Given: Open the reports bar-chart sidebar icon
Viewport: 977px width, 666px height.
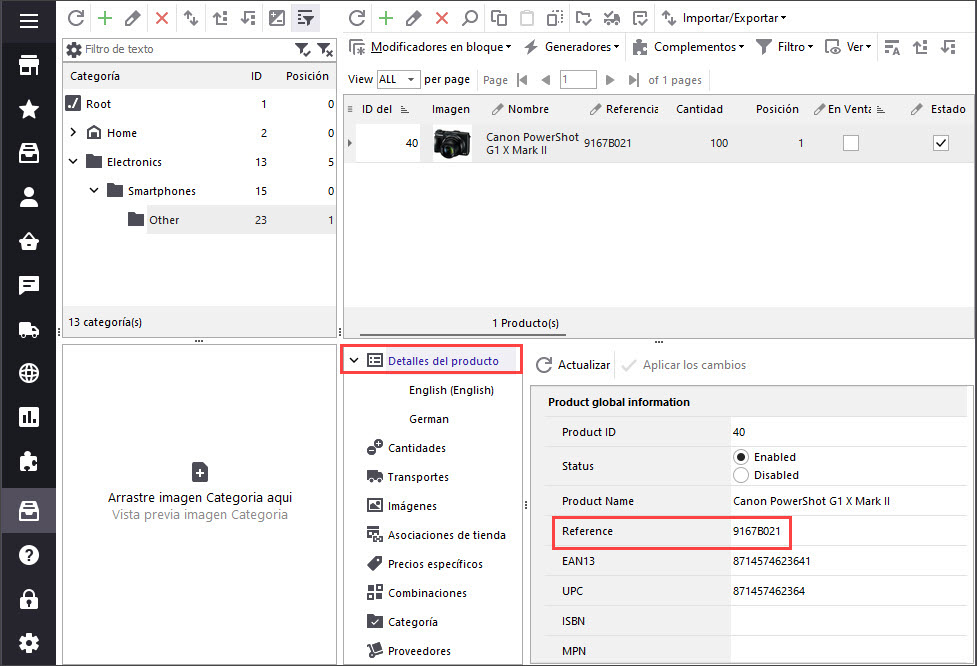Looking at the screenshot, I should click(29, 417).
